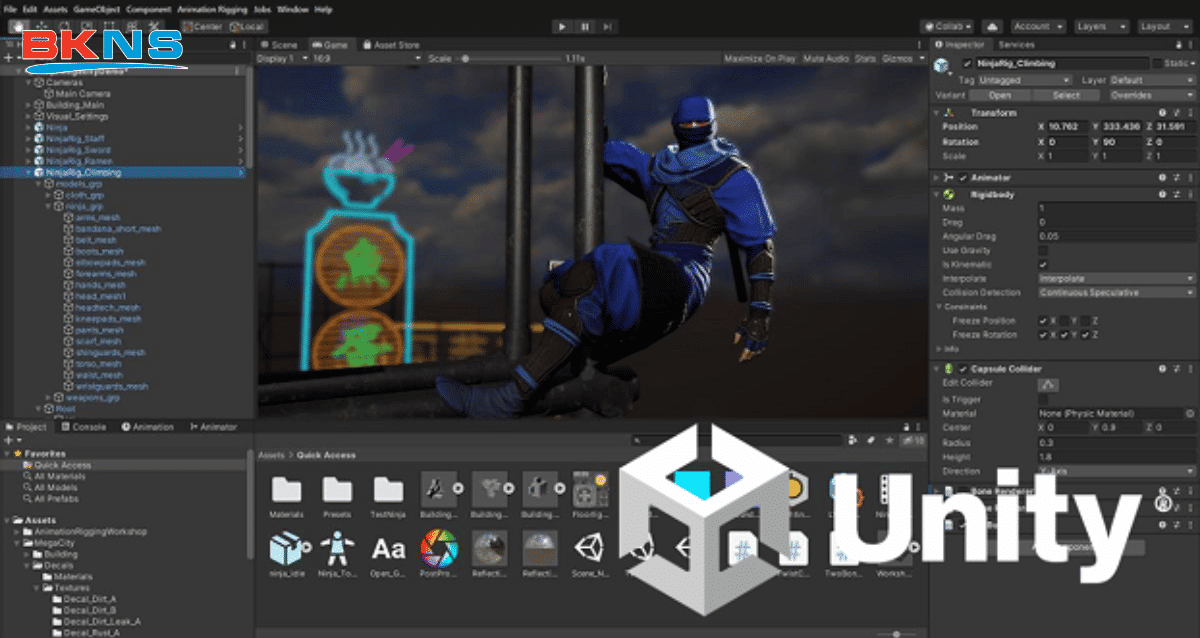Collapse the Transform component foldout

pos(936,113)
